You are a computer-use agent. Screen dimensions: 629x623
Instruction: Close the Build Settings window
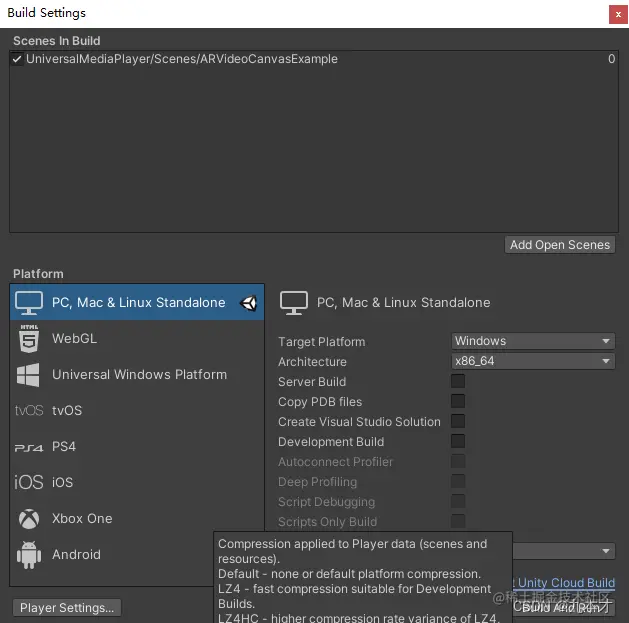coord(618,14)
